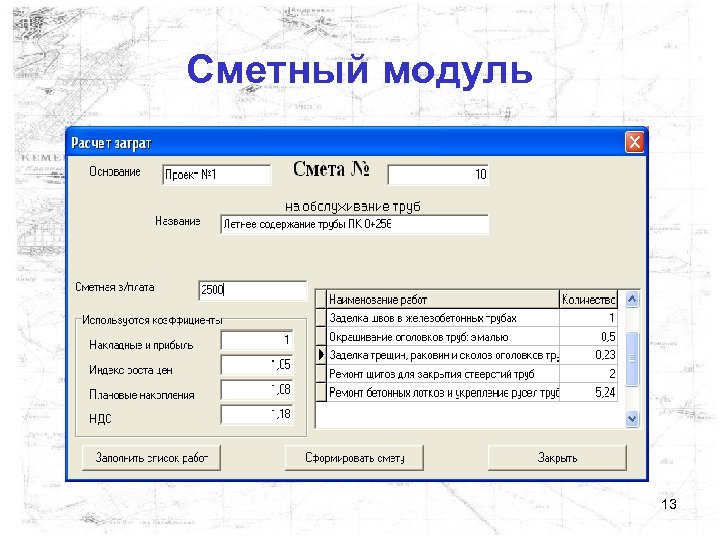
Task: Click row selector of the Ремонт щитов row
Action: [x=321, y=374]
